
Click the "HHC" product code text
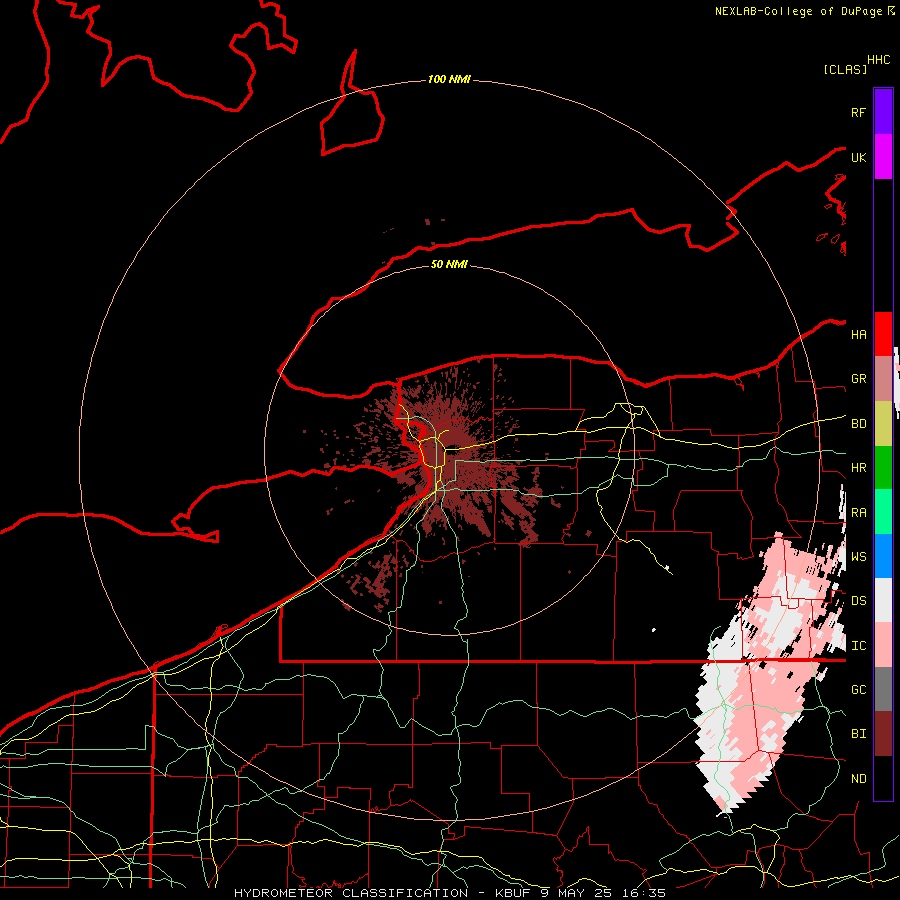tap(878, 60)
